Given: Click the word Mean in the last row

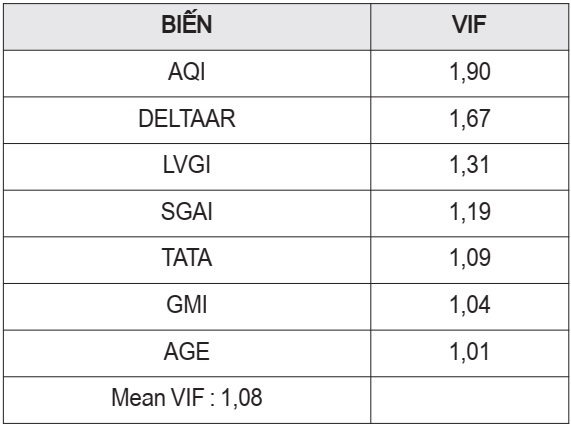Looking at the screenshot, I should [139, 397].
